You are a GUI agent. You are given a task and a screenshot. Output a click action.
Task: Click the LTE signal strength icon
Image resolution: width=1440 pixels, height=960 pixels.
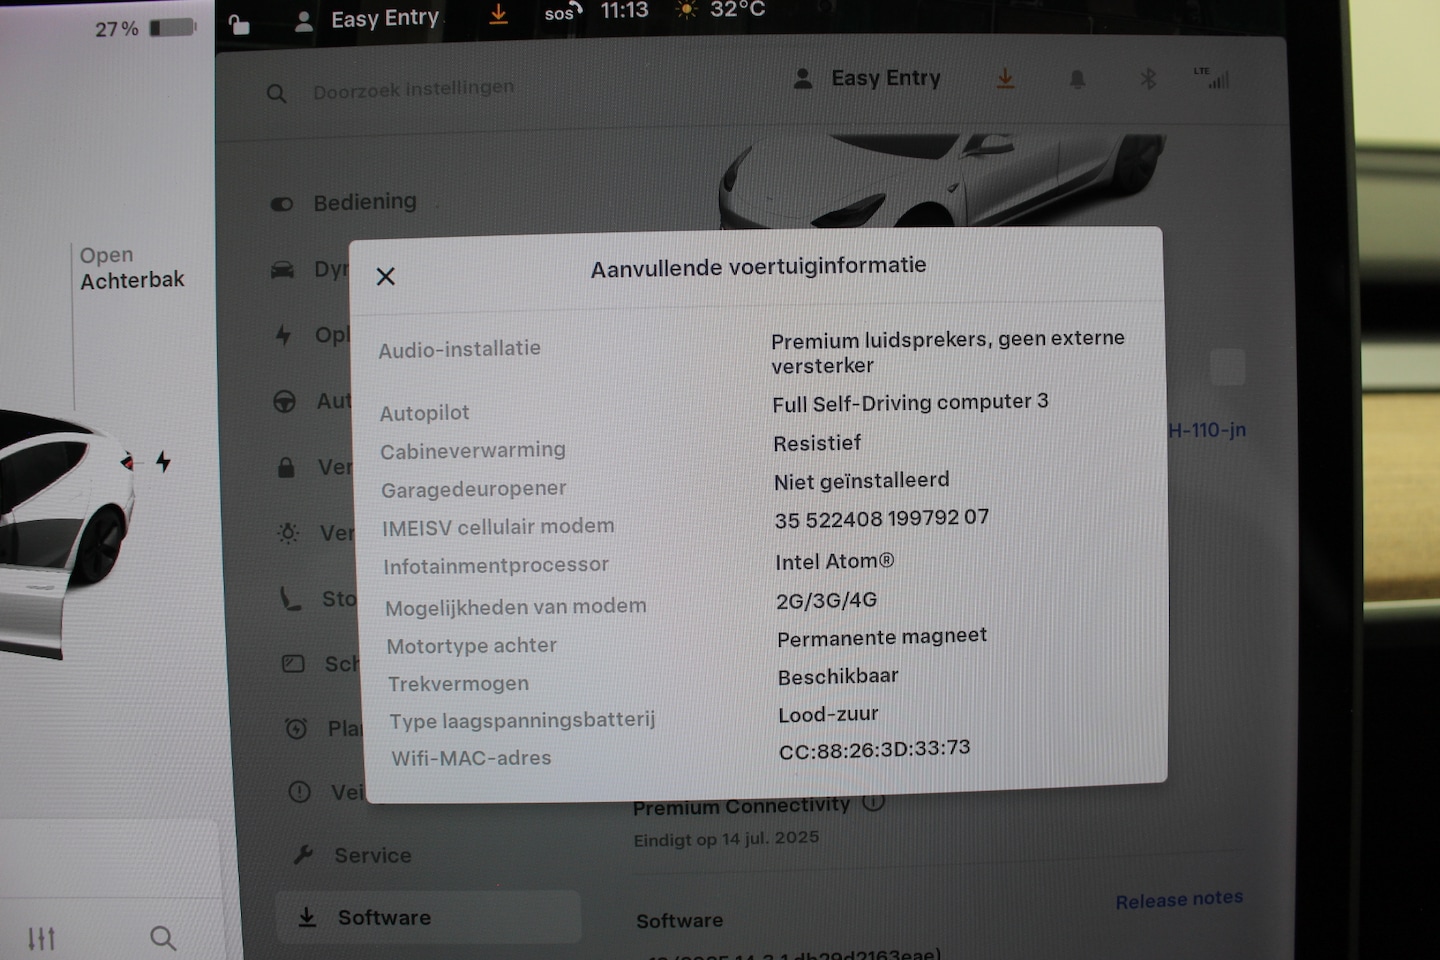click(x=1212, y=77)
